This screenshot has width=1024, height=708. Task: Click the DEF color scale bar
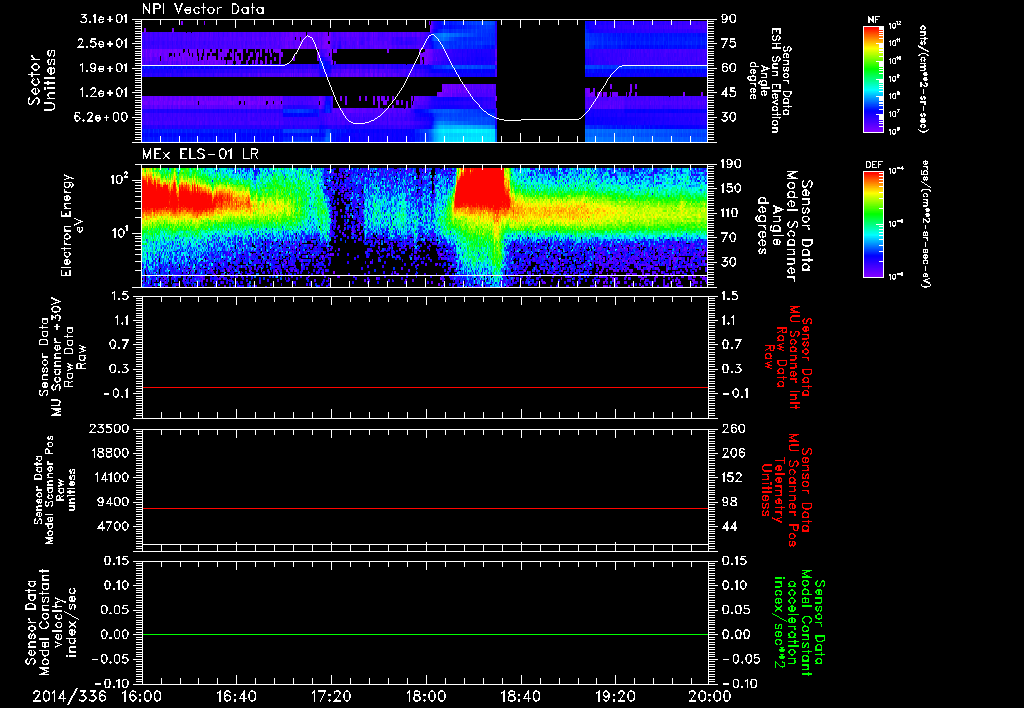pos(874,224)
